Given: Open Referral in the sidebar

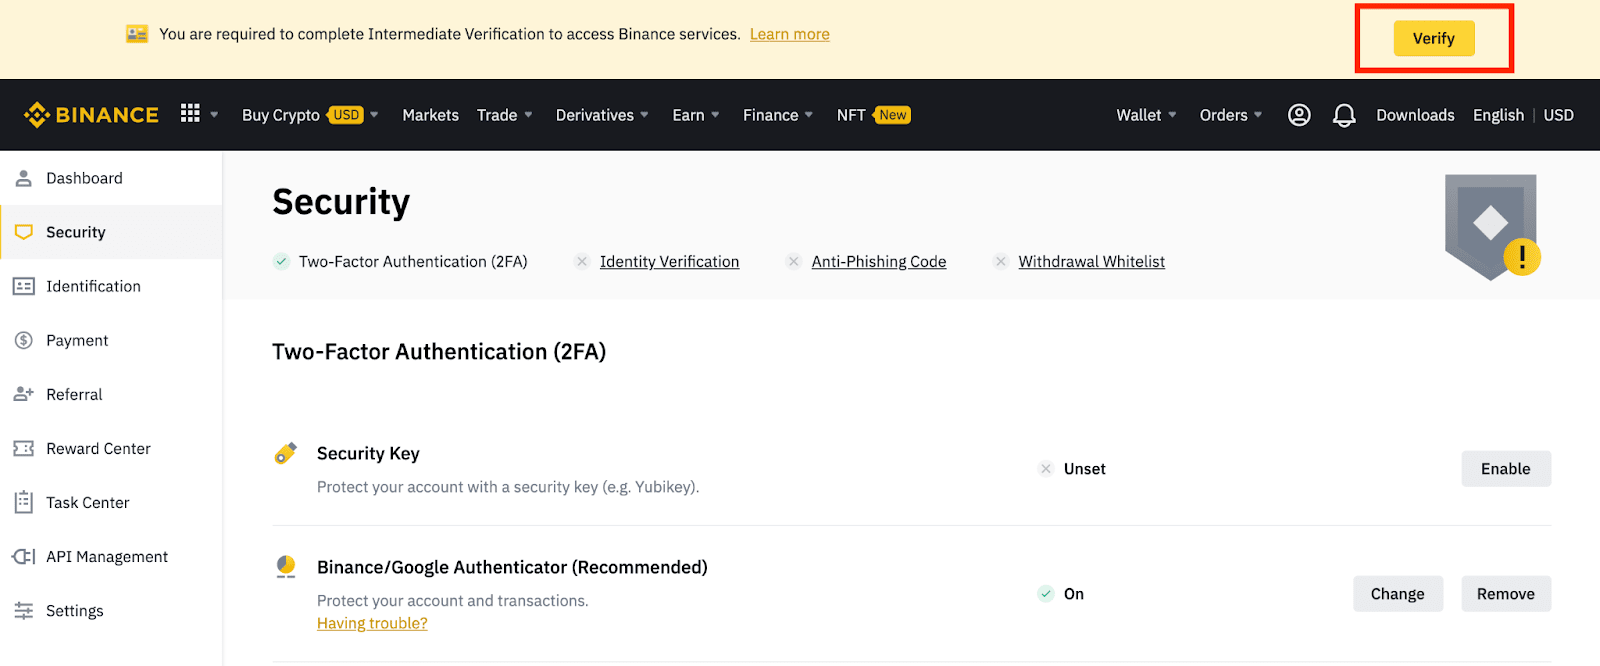Looking at the screenshot, I should pyautogui.click(x=111, y=394).
